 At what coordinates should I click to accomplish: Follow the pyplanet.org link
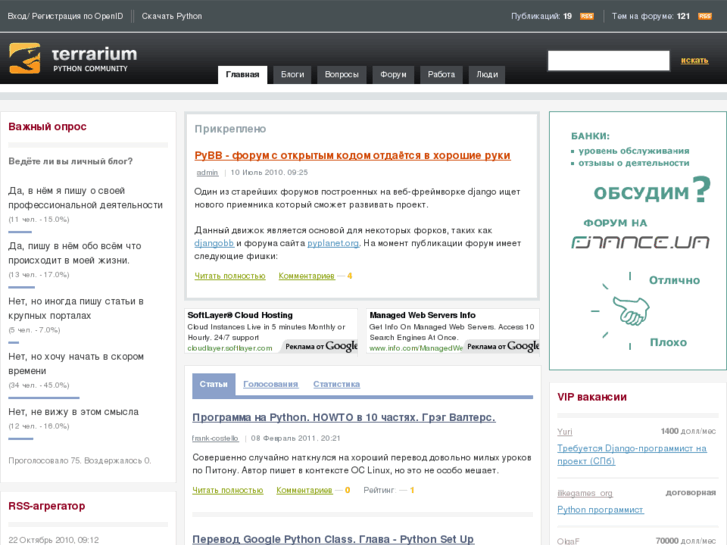333,243
